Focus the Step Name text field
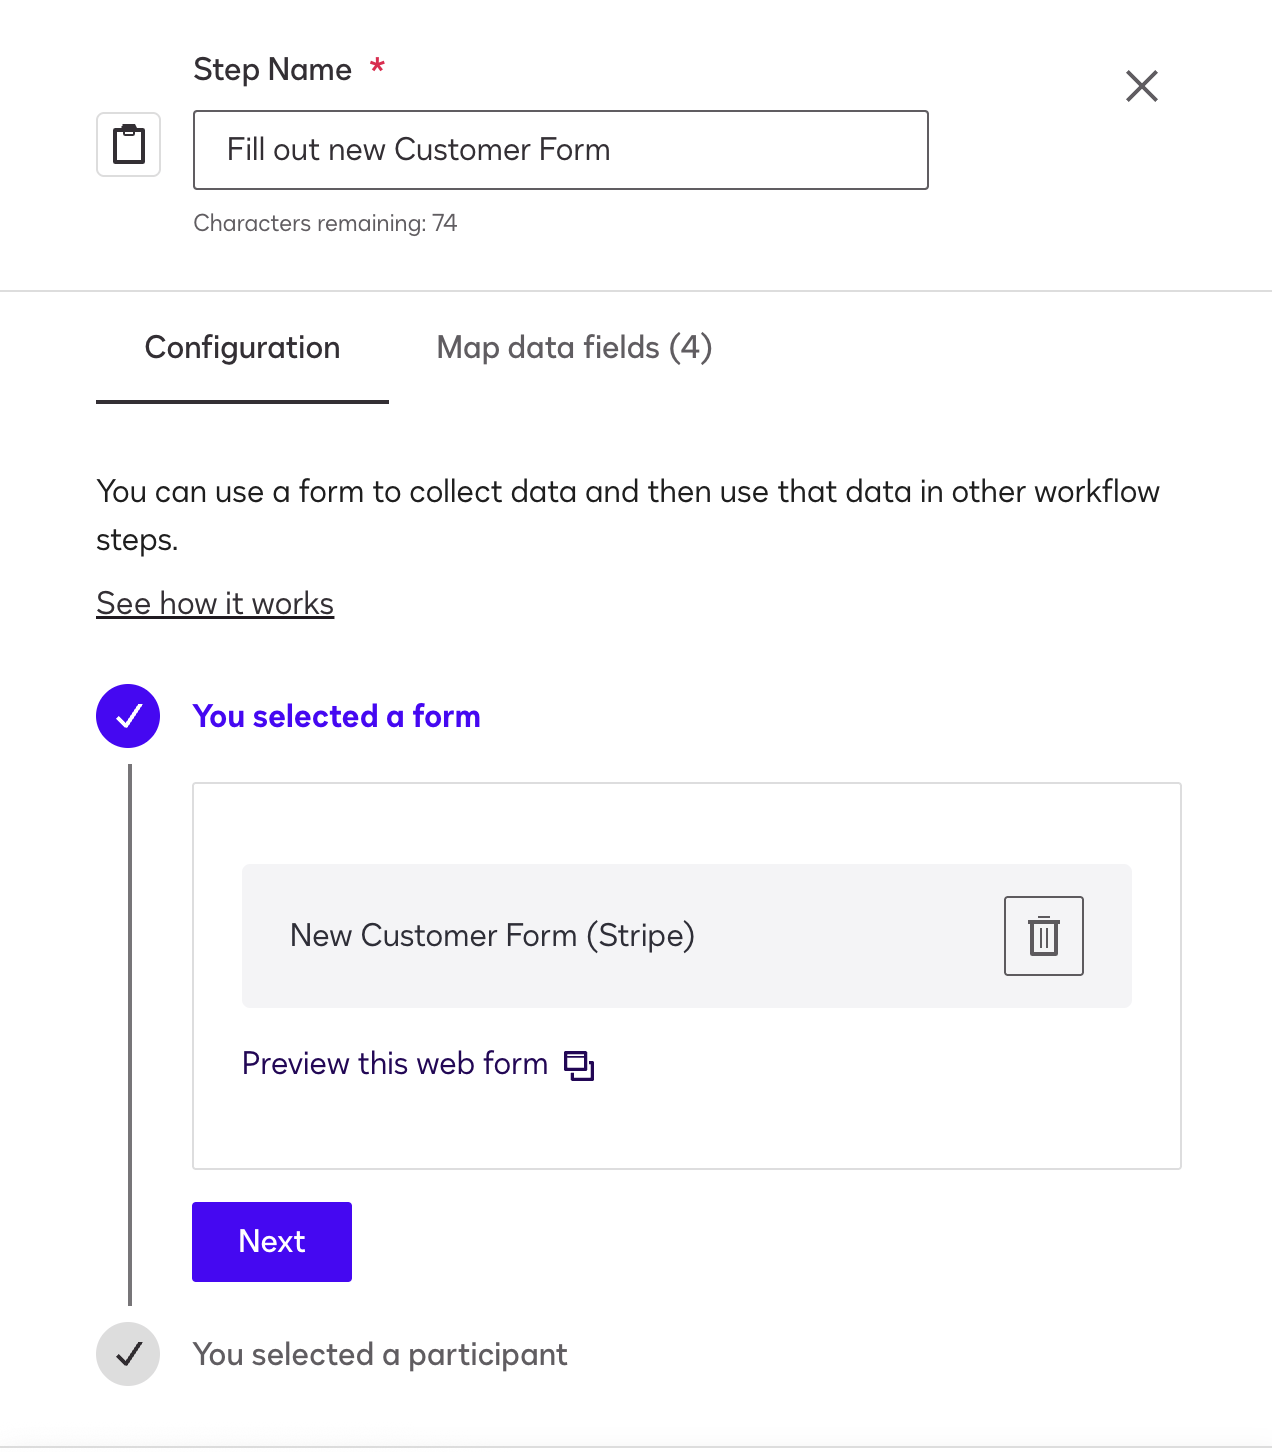 point(560,150)
